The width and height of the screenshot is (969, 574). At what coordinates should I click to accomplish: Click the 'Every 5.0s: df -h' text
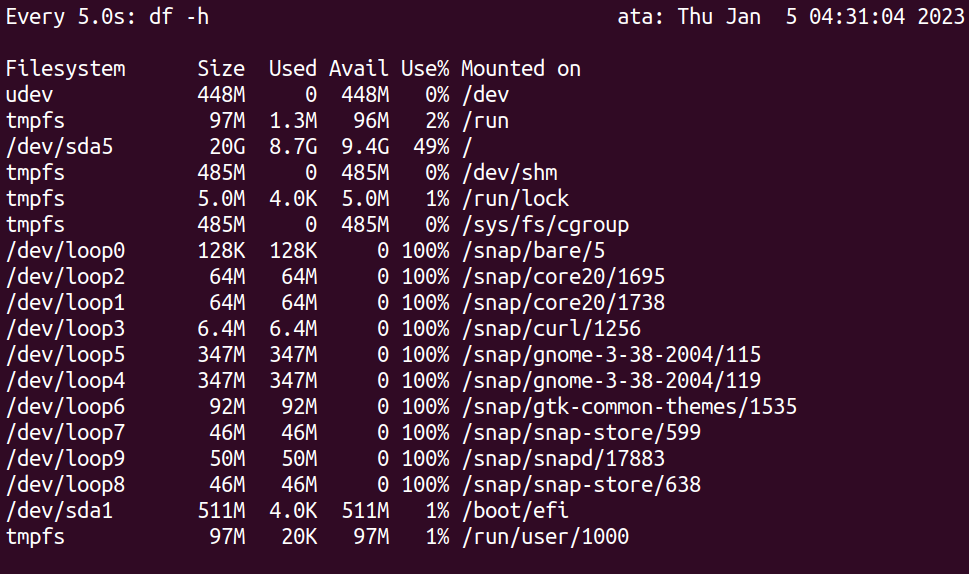[x=108, y=17]
